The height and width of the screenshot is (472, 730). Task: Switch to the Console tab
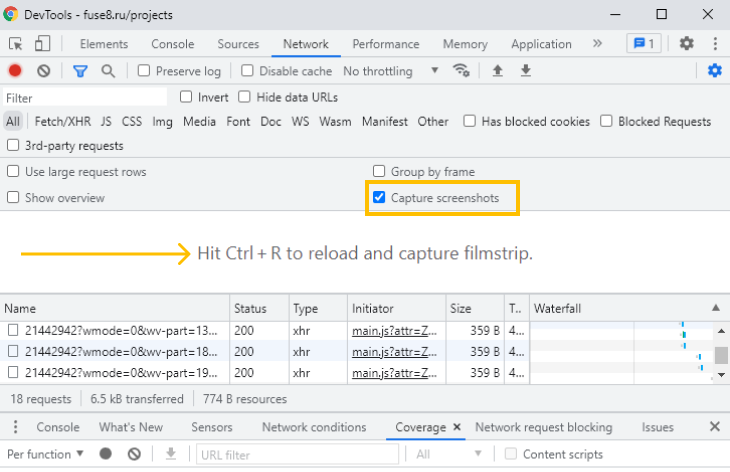(x=172, y=44)
